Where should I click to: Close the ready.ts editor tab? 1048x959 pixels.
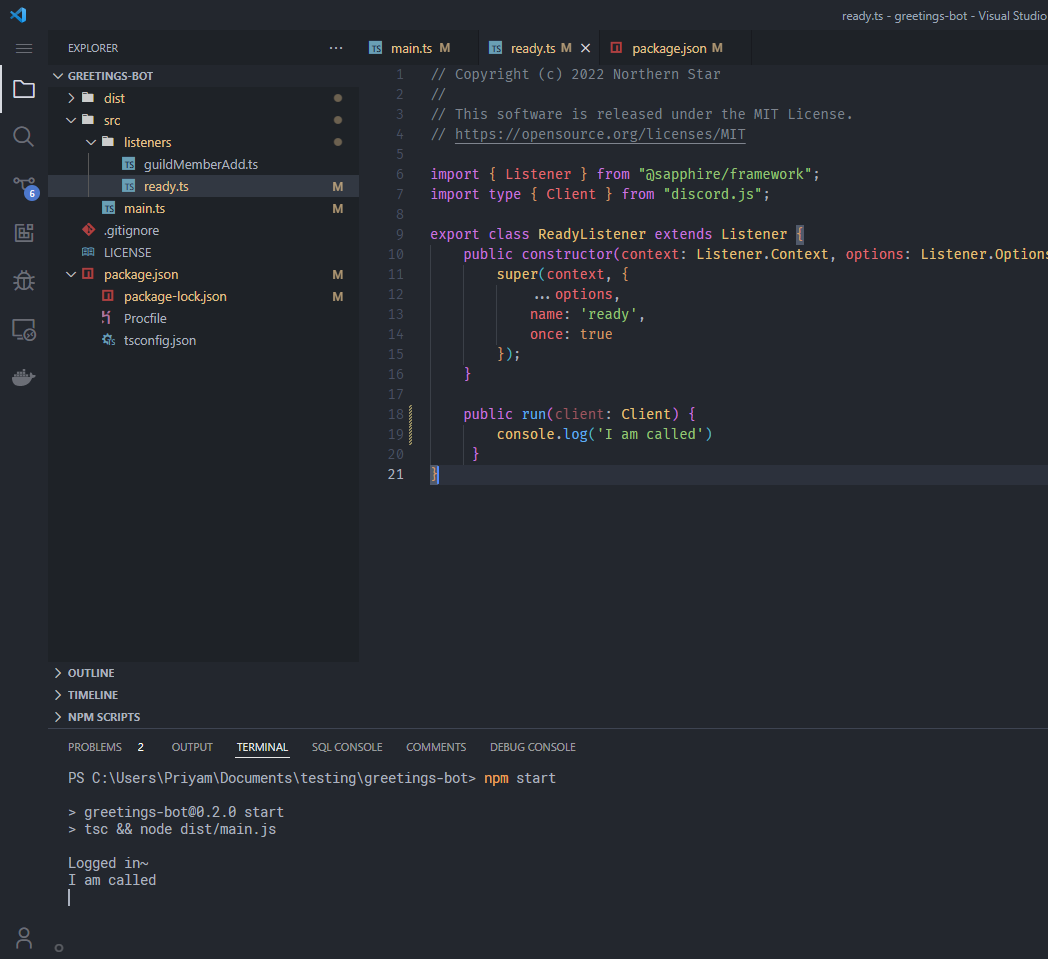[586, 48]
